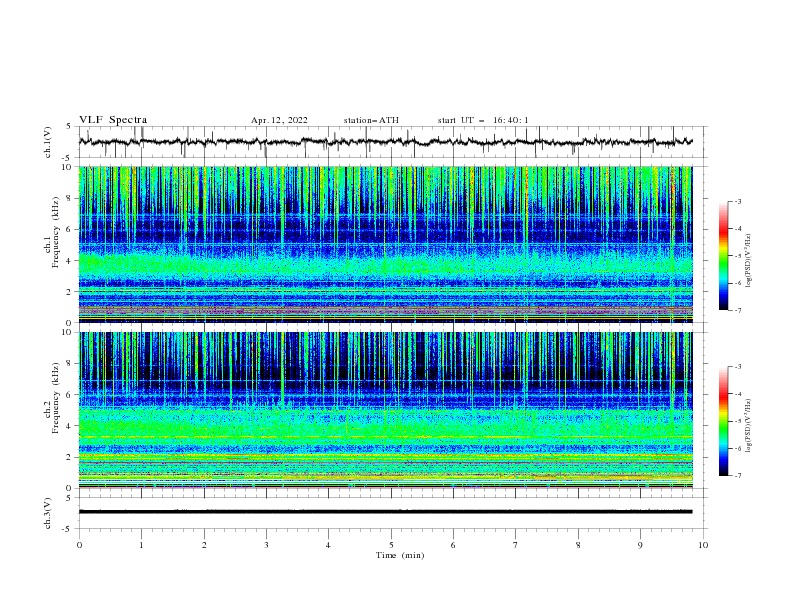The image size is (792, 612).
Task: Click the "-5" label on ch.2 color bar
Action: click(738, 421)
